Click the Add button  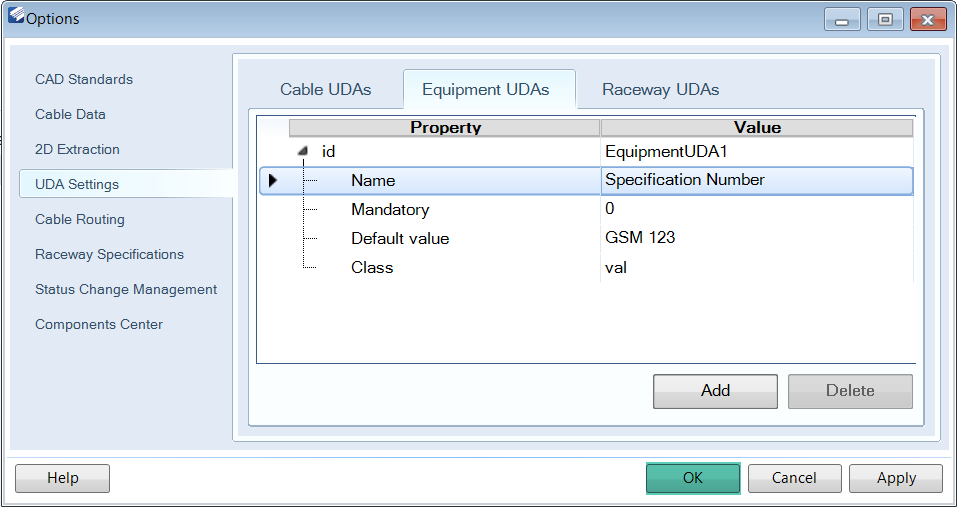point(715,391)
